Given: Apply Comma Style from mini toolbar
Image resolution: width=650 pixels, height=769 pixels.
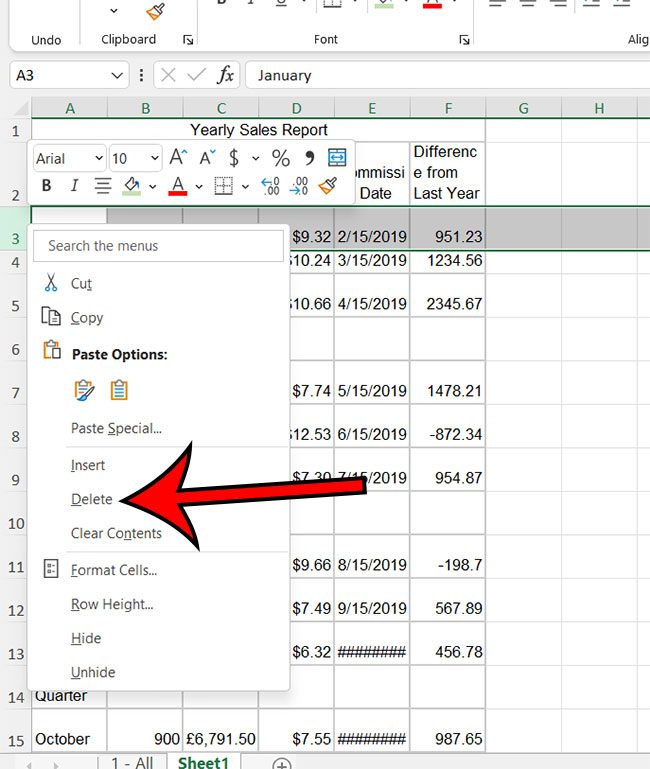Looking at the screenshot, I should [x=309, y=158].
